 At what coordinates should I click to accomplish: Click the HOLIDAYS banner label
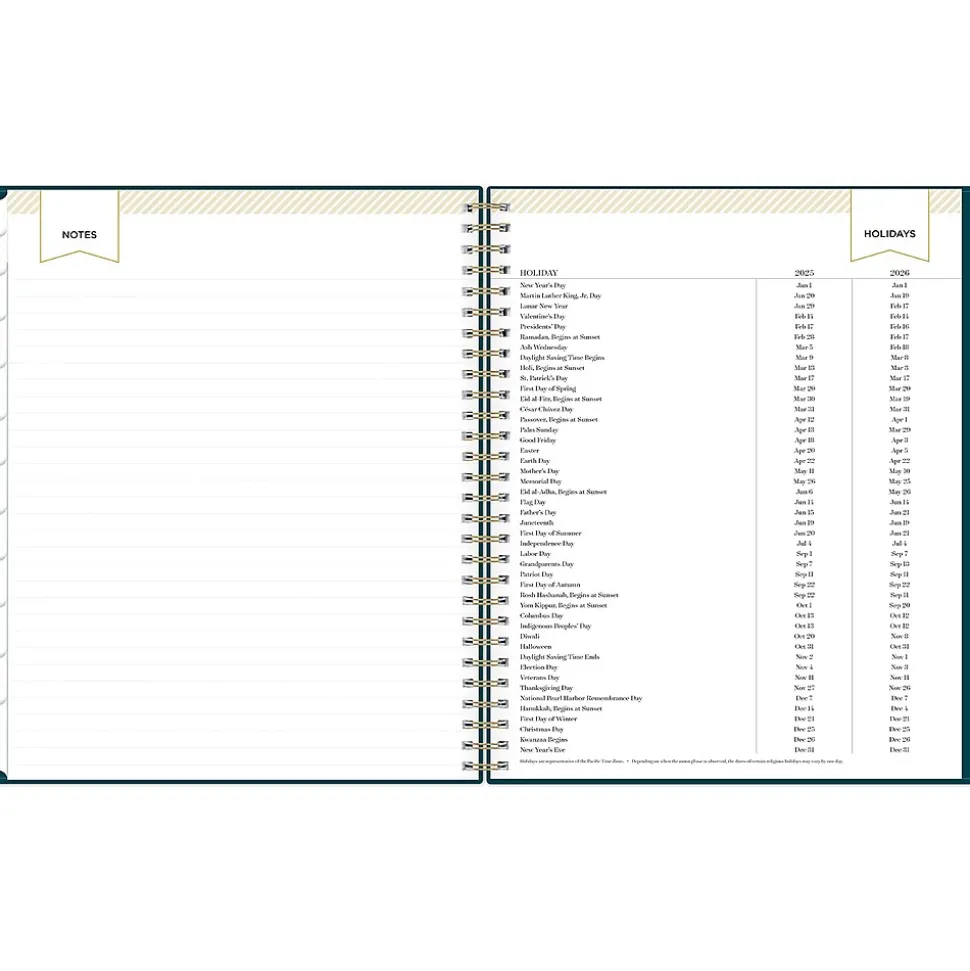pyautogui.click(x=889, y=234)
